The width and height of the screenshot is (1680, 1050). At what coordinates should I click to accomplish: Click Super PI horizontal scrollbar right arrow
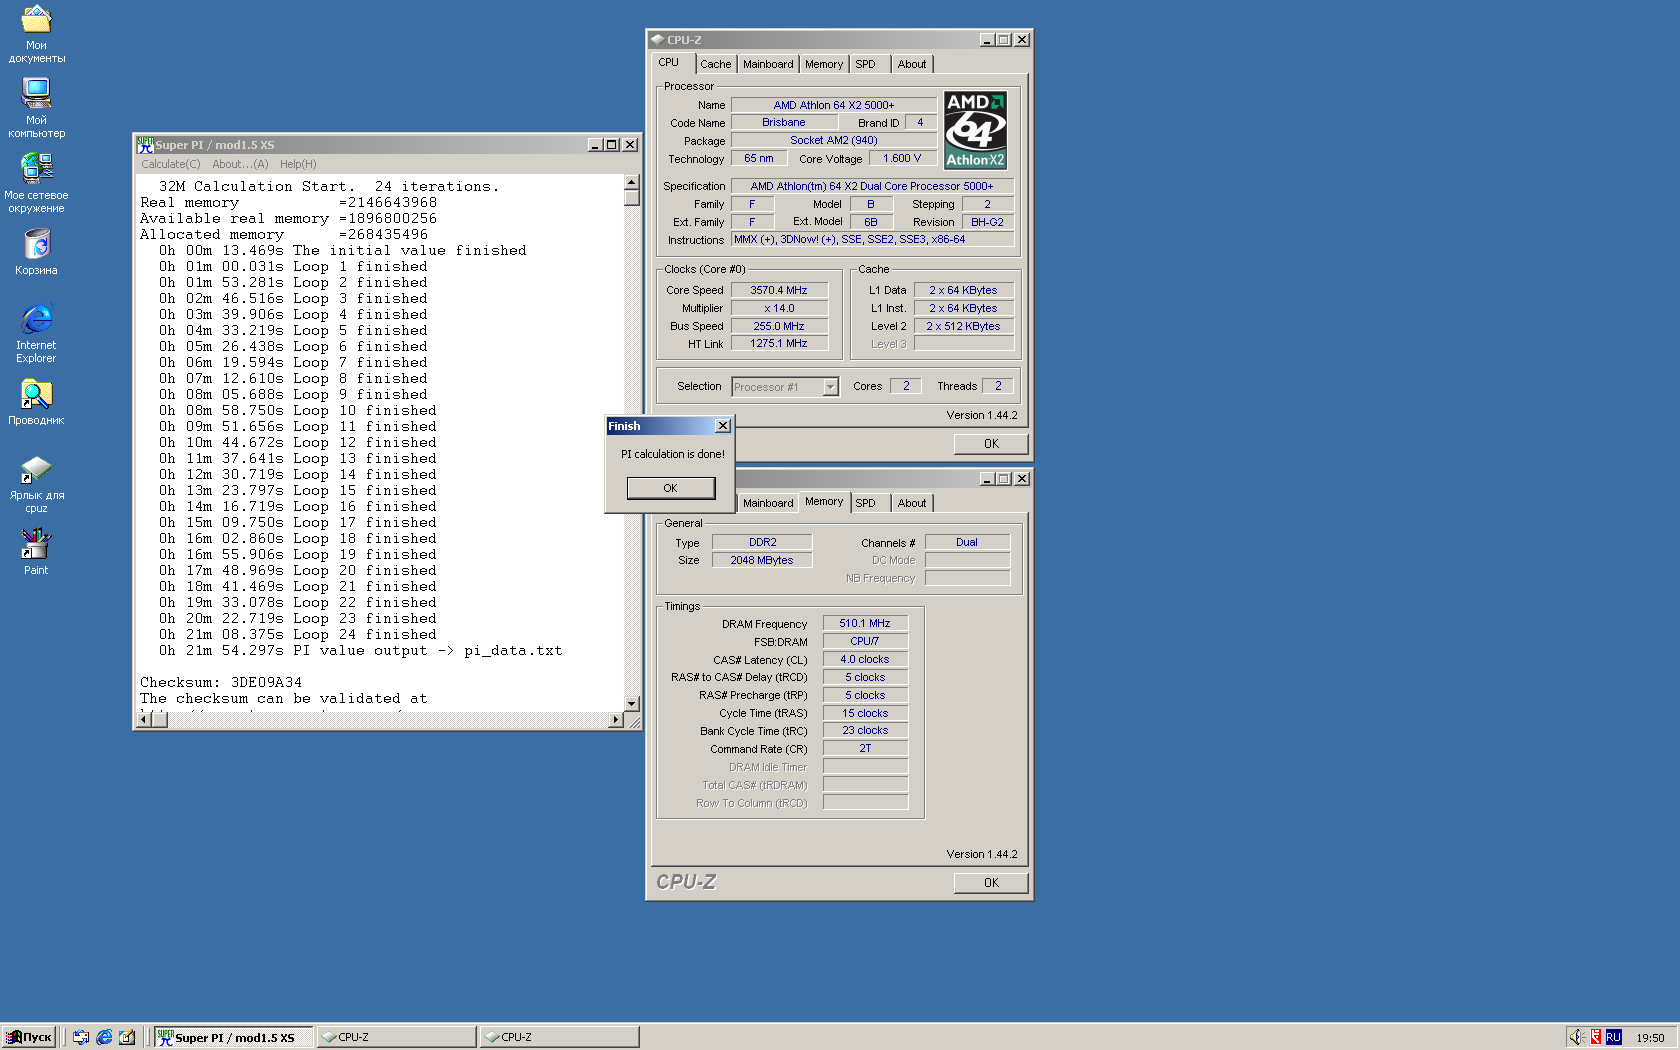pyautogui.click(x=616, y=720)
